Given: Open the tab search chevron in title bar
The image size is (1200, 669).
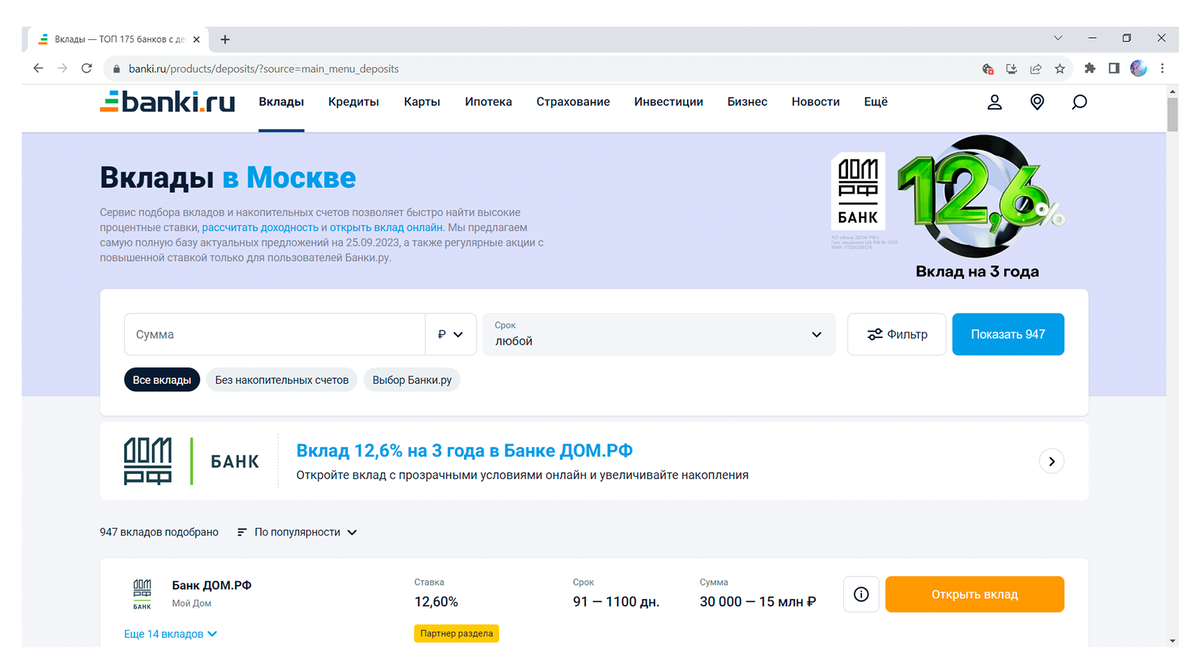Looking at the screenshot, I should (1059, 38).
